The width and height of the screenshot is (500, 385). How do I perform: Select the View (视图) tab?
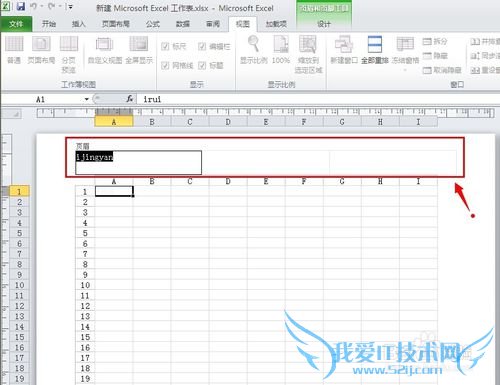click(243, 24)
